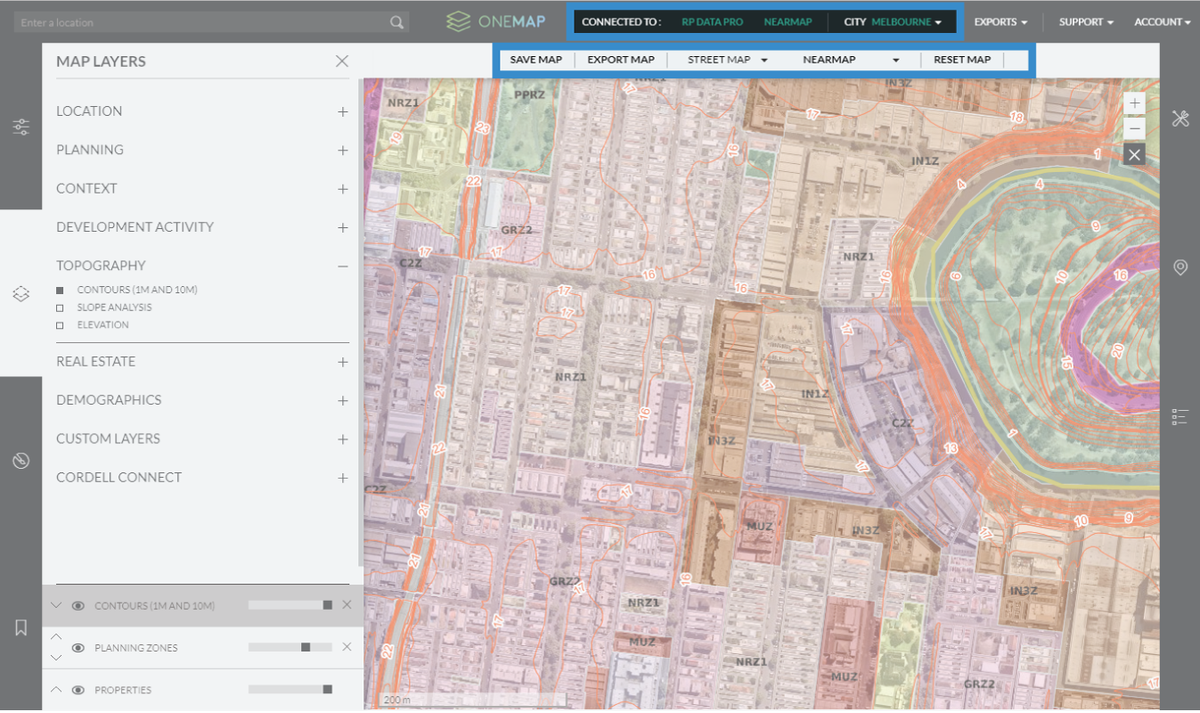Open the bookmarks icon in left sidebar
1200x713 pixels.
pos(21,627)
